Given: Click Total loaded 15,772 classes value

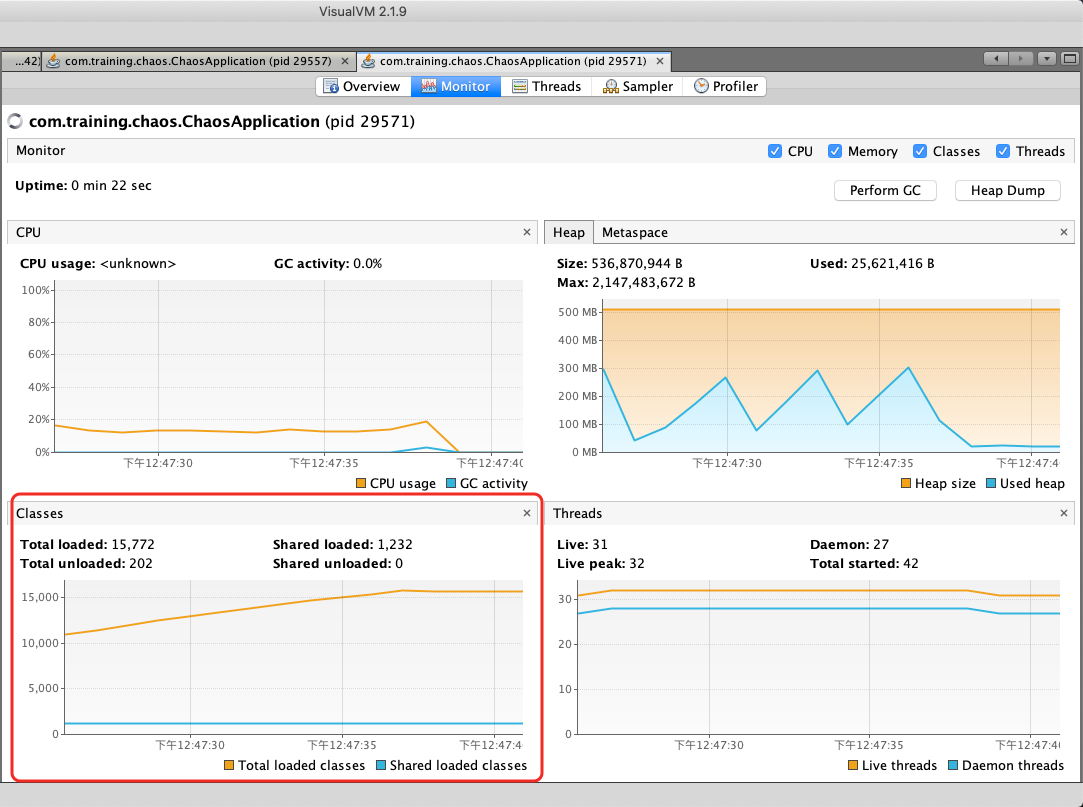Looking at the screenshot, I should coord(133,544).
